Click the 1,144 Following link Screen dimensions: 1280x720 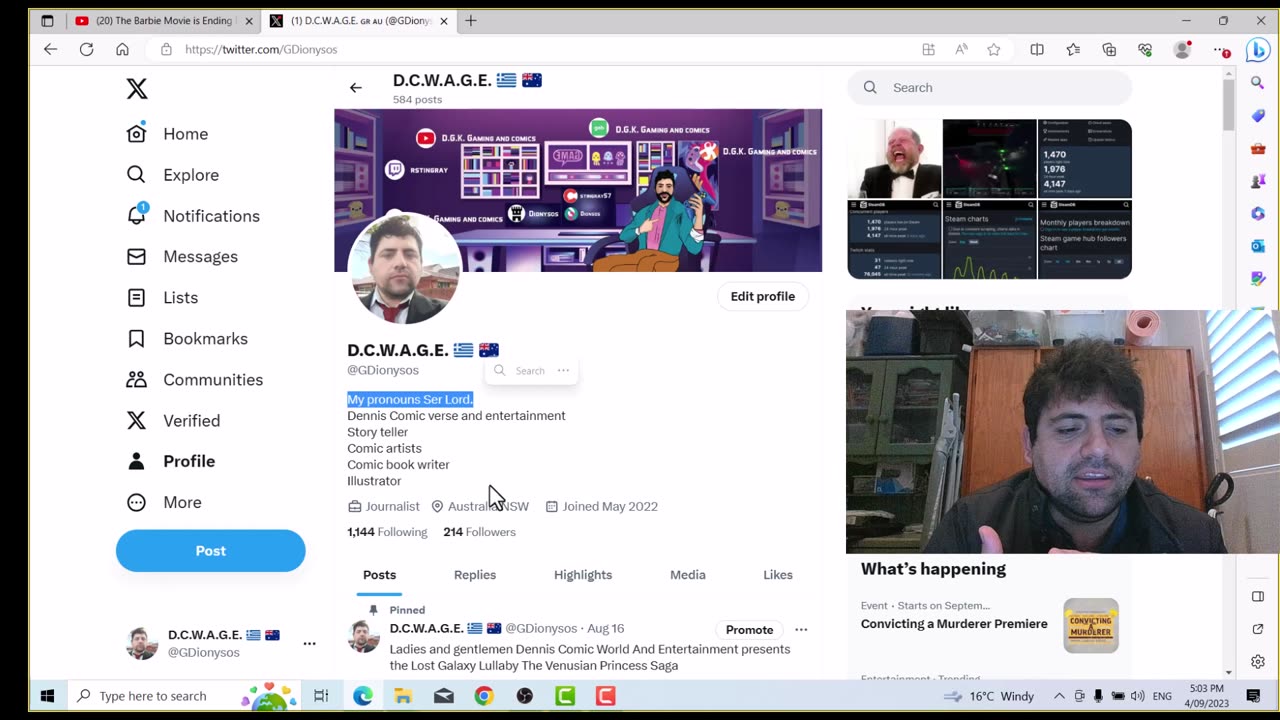pyautogui.click(x=387, y=532)
